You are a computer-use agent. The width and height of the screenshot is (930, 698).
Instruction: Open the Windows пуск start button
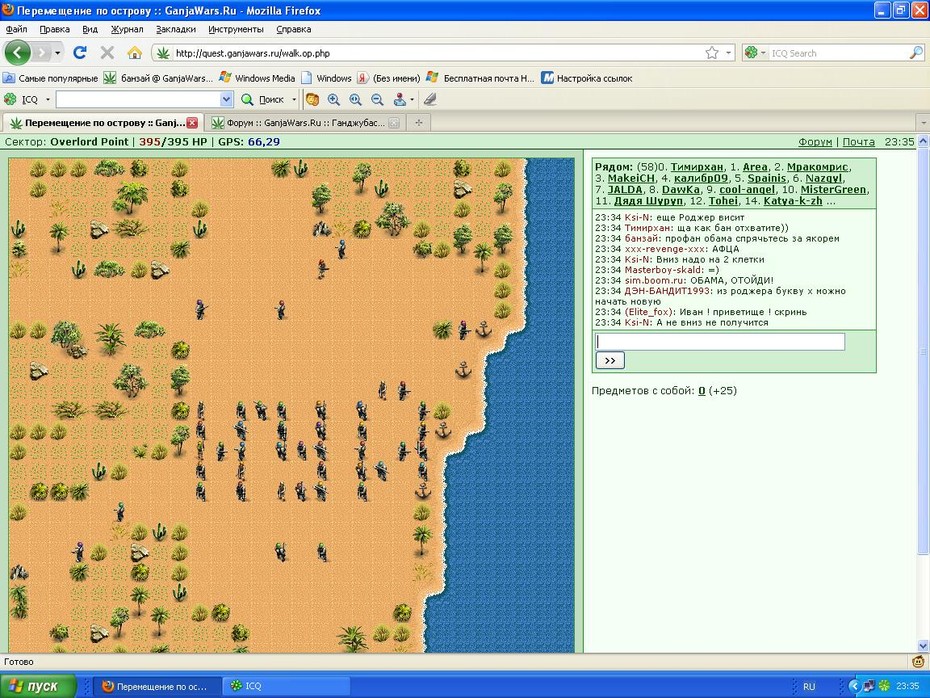(39, 686)
